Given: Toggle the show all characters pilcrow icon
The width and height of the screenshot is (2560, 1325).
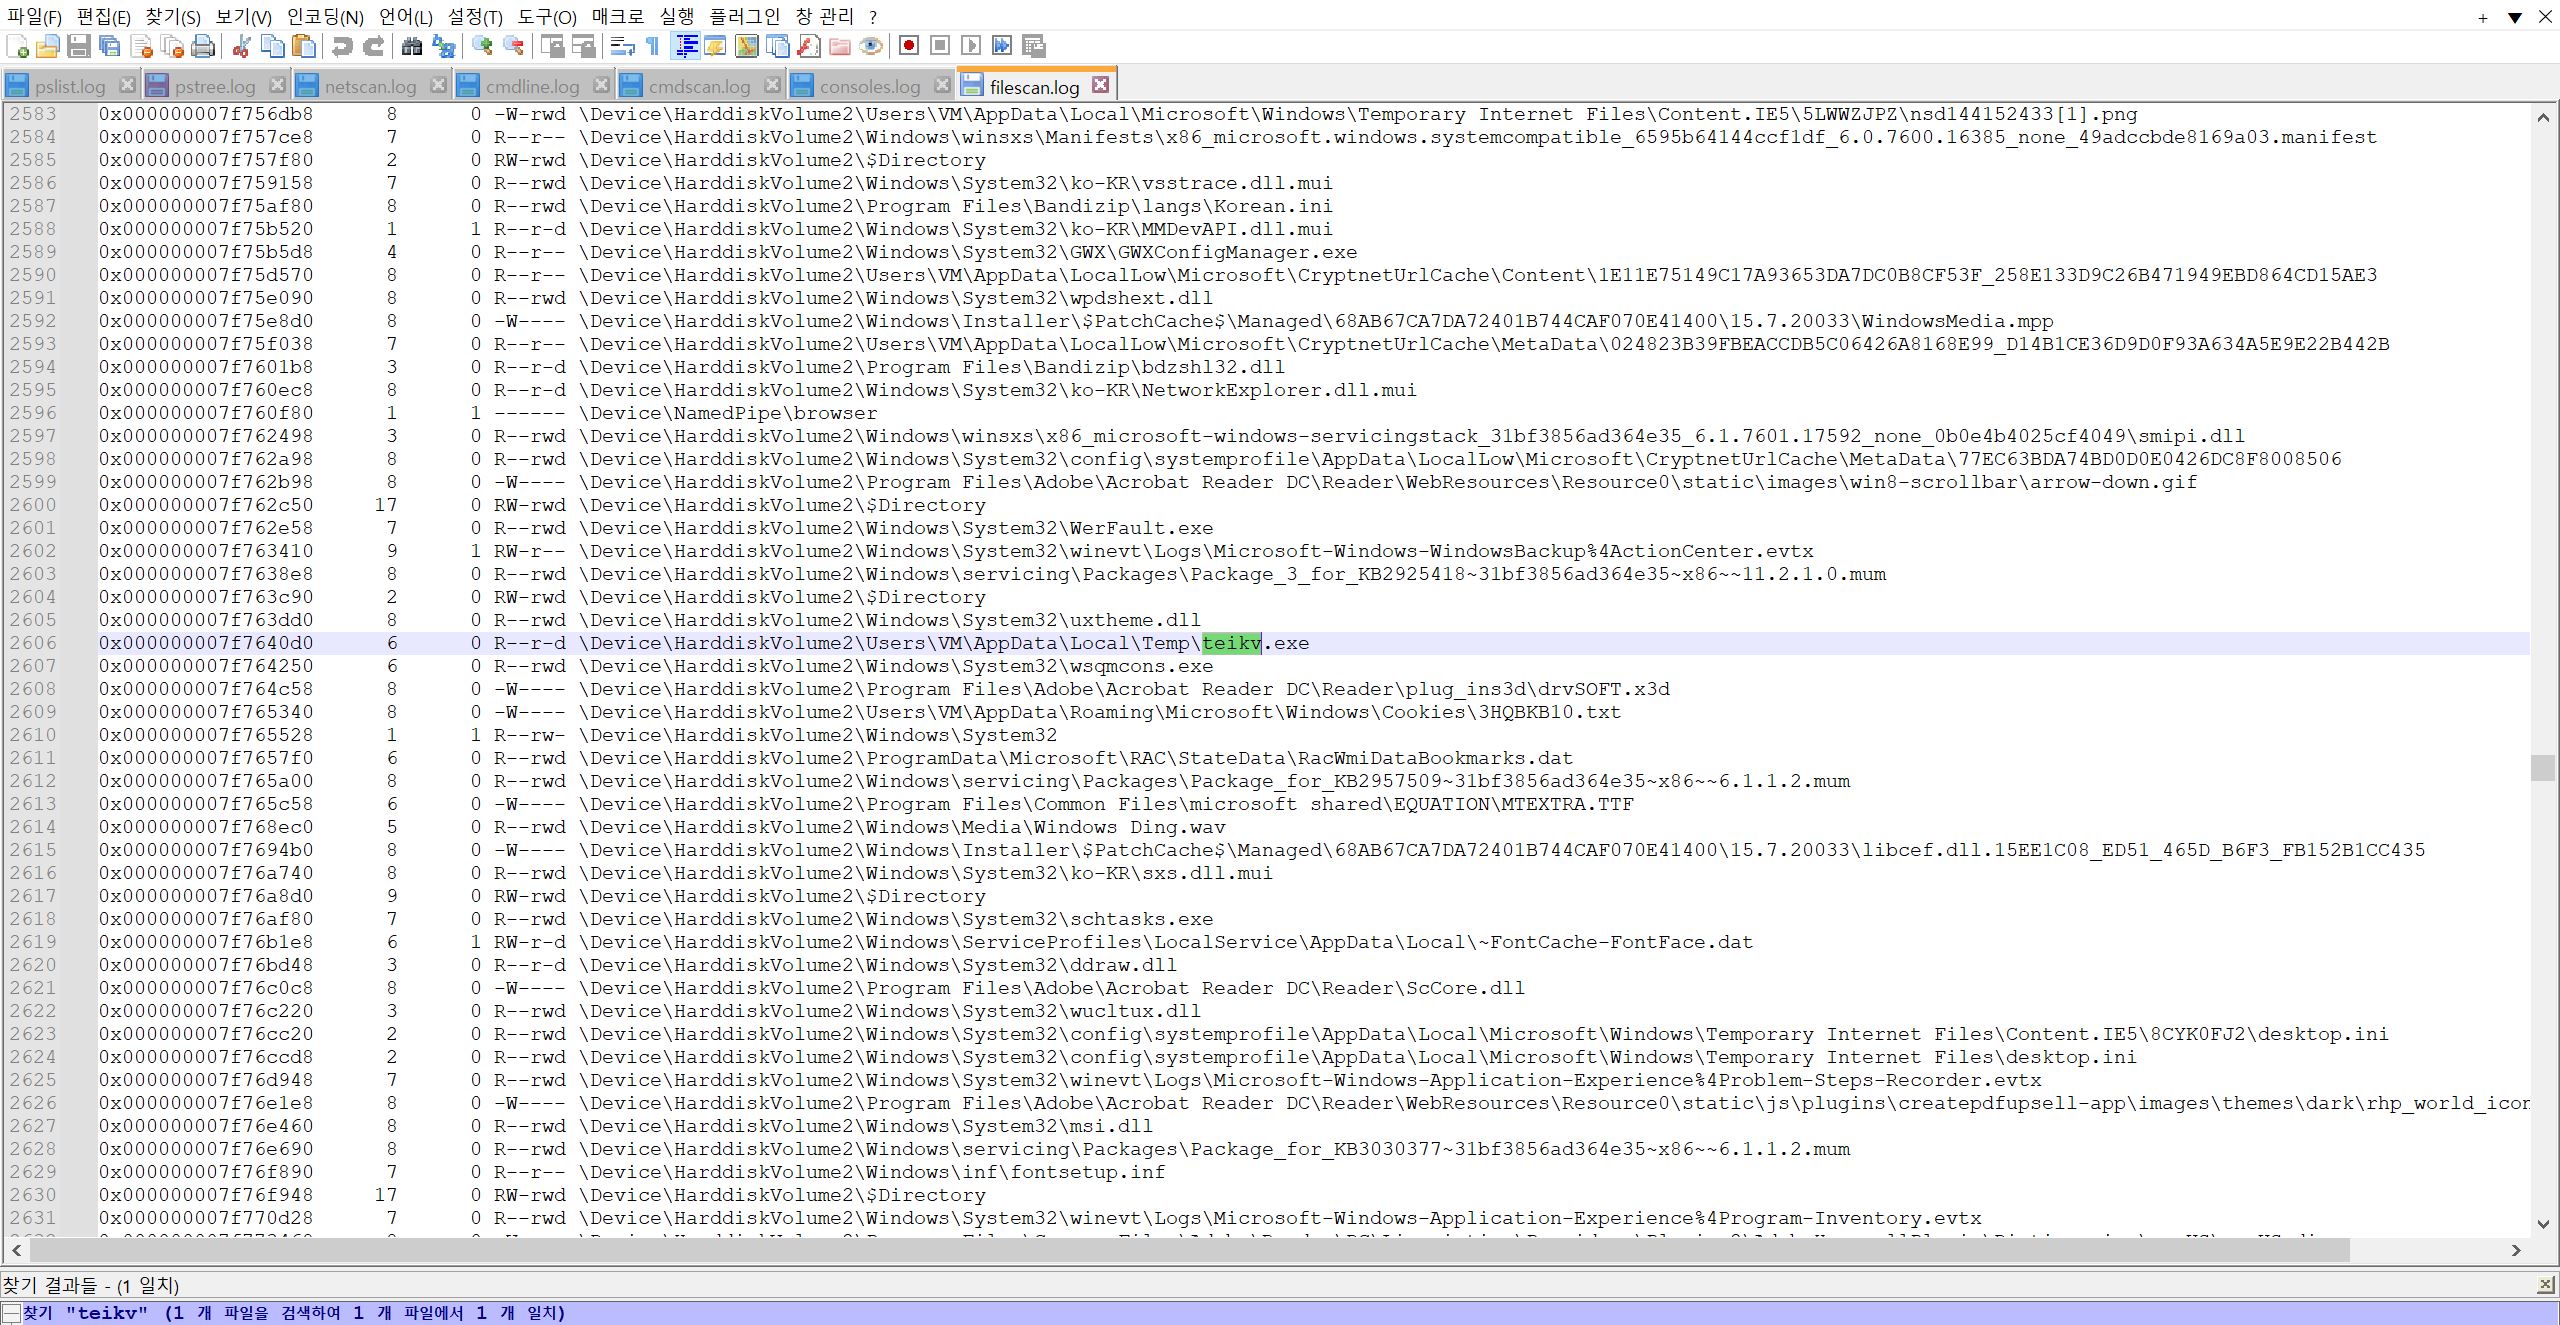Looking at the screenshot, I should (x=653, y=46).
